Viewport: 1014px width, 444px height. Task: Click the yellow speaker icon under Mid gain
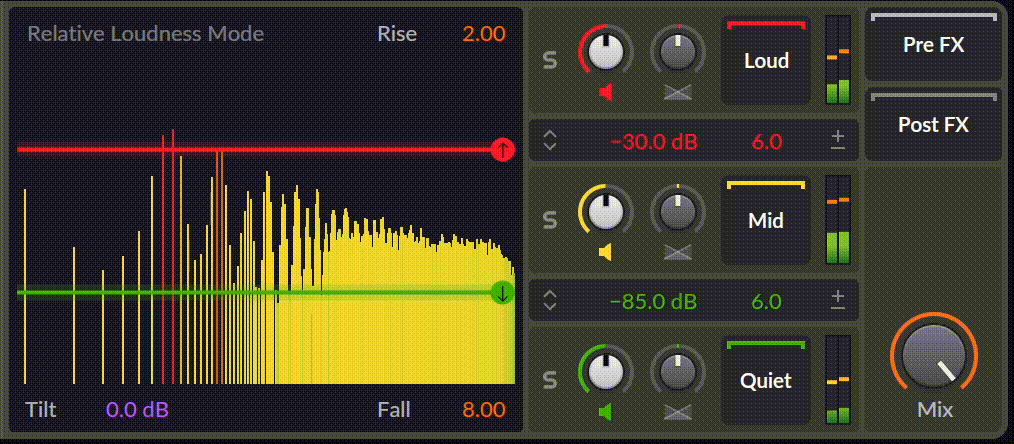(606, 253)
